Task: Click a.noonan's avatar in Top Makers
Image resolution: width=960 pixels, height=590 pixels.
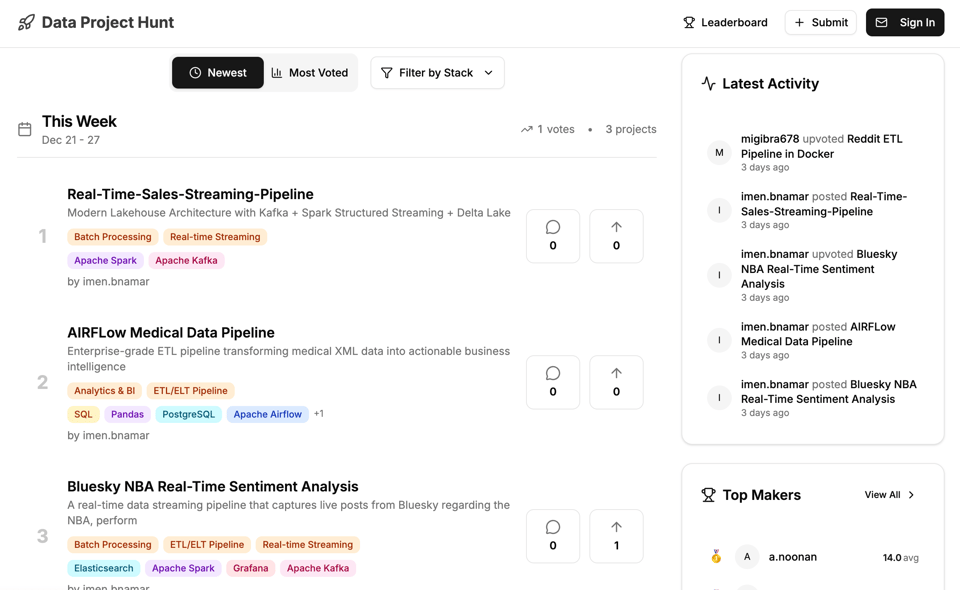Action: click(x=747, y=557)
